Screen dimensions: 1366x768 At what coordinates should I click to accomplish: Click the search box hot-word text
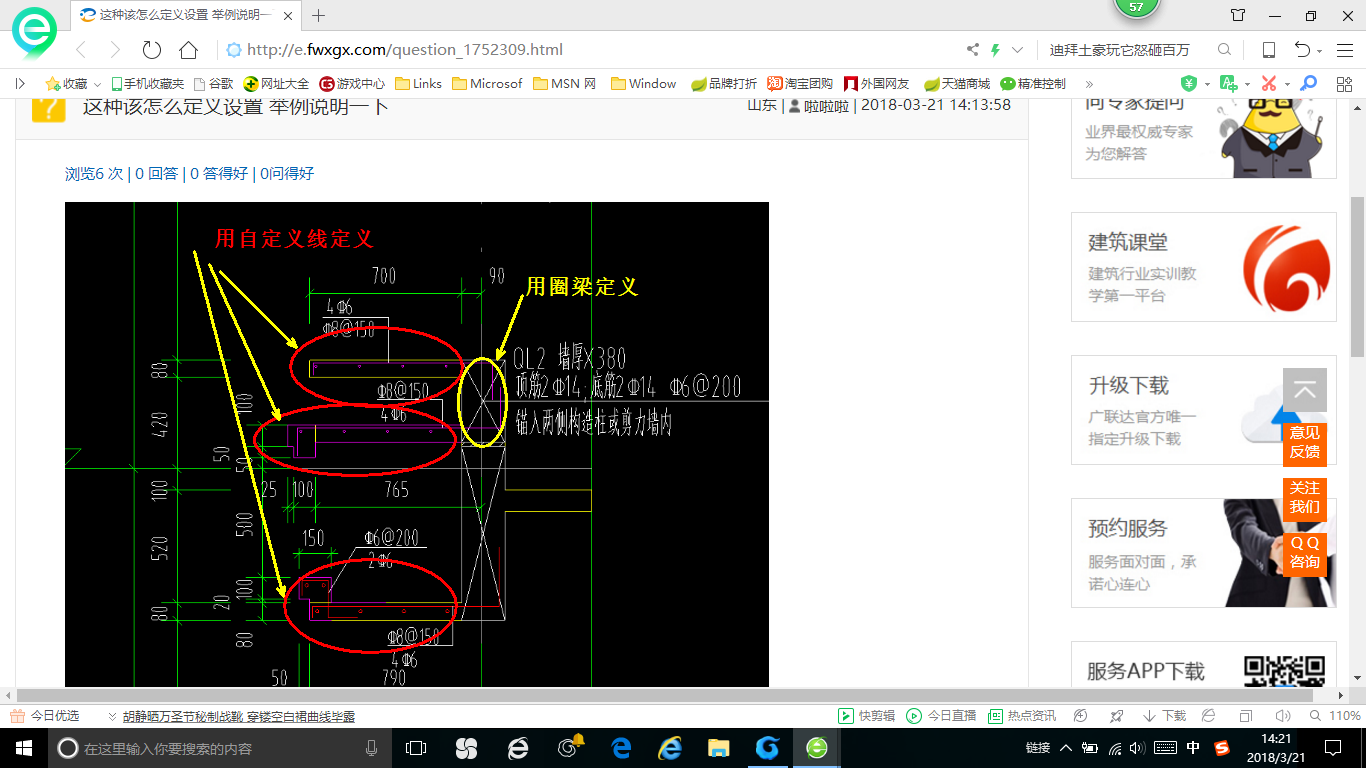click(x=1120, y=50)
